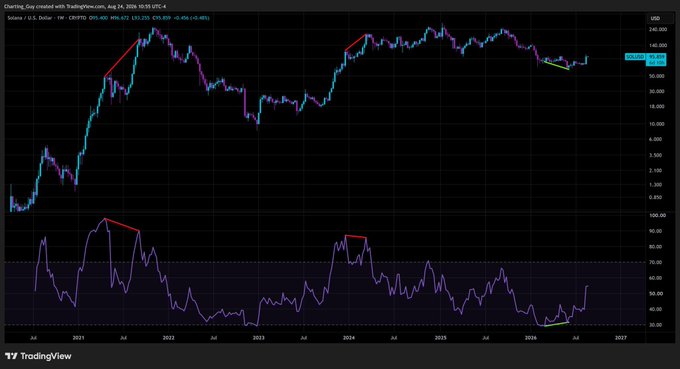This screenshot has height=369, width=680.
Task: Click the 40.00 RSI axis label
Action: point(656,309)
